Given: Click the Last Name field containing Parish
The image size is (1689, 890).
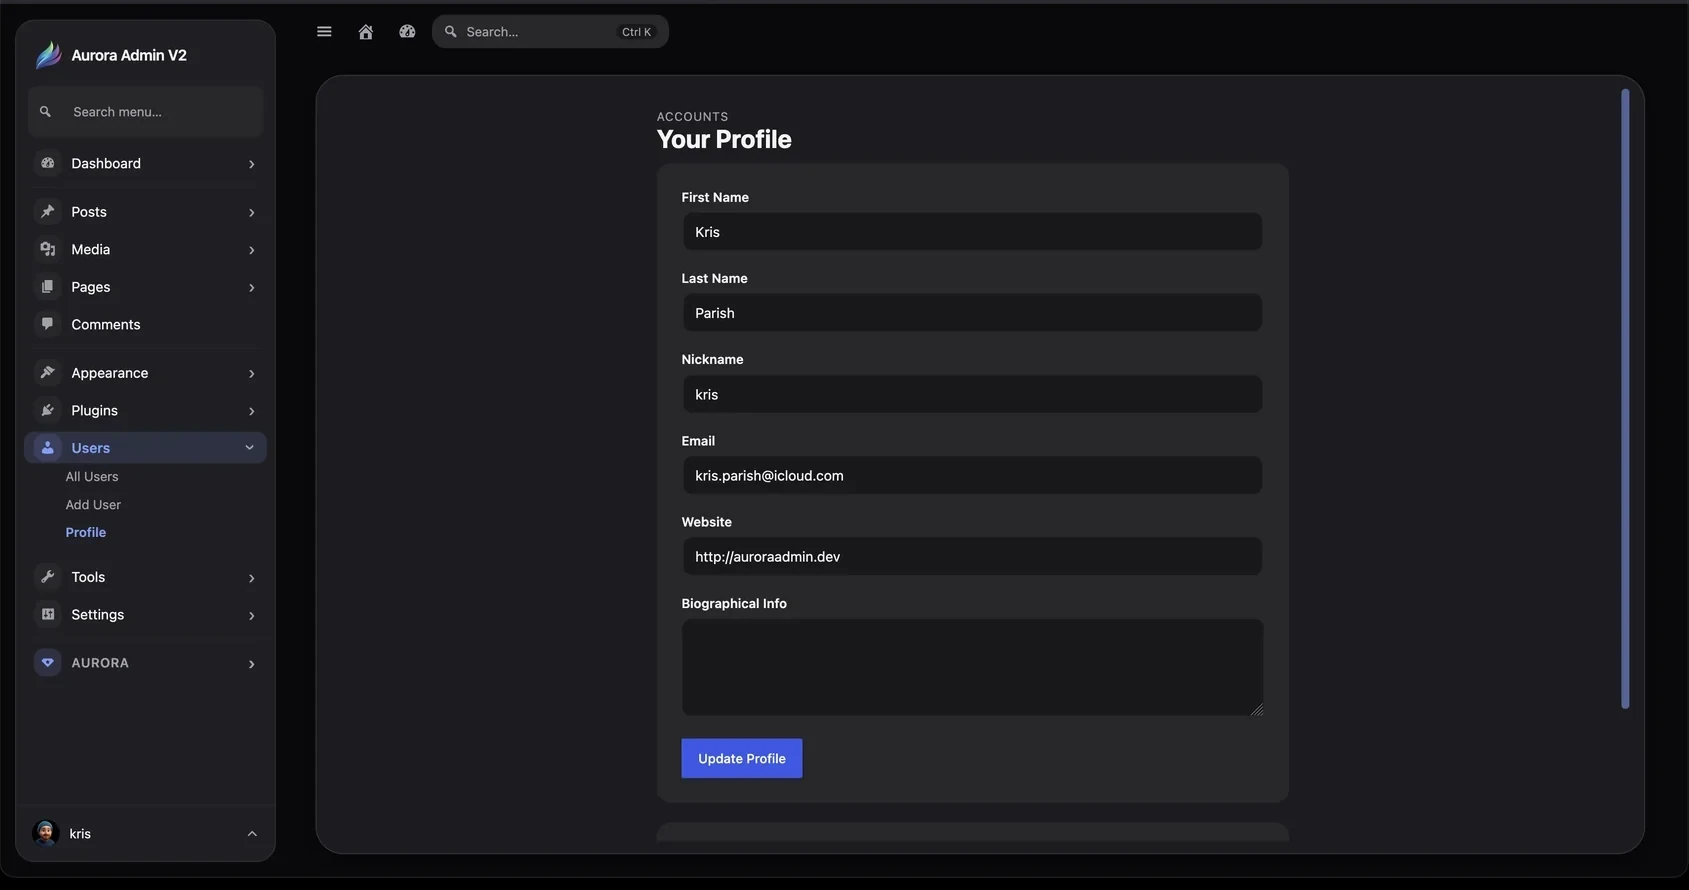Looking at the screenshot, I should 972,313.
